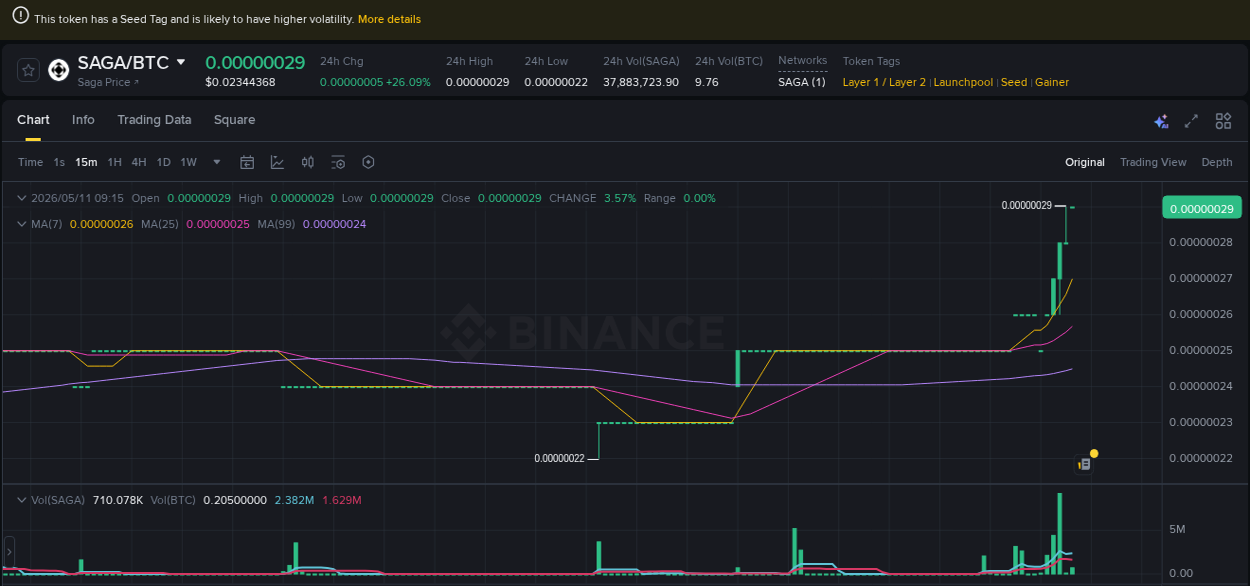Click the MA(7) indicator label
The image size is (1250, 586).
[46, 224]
